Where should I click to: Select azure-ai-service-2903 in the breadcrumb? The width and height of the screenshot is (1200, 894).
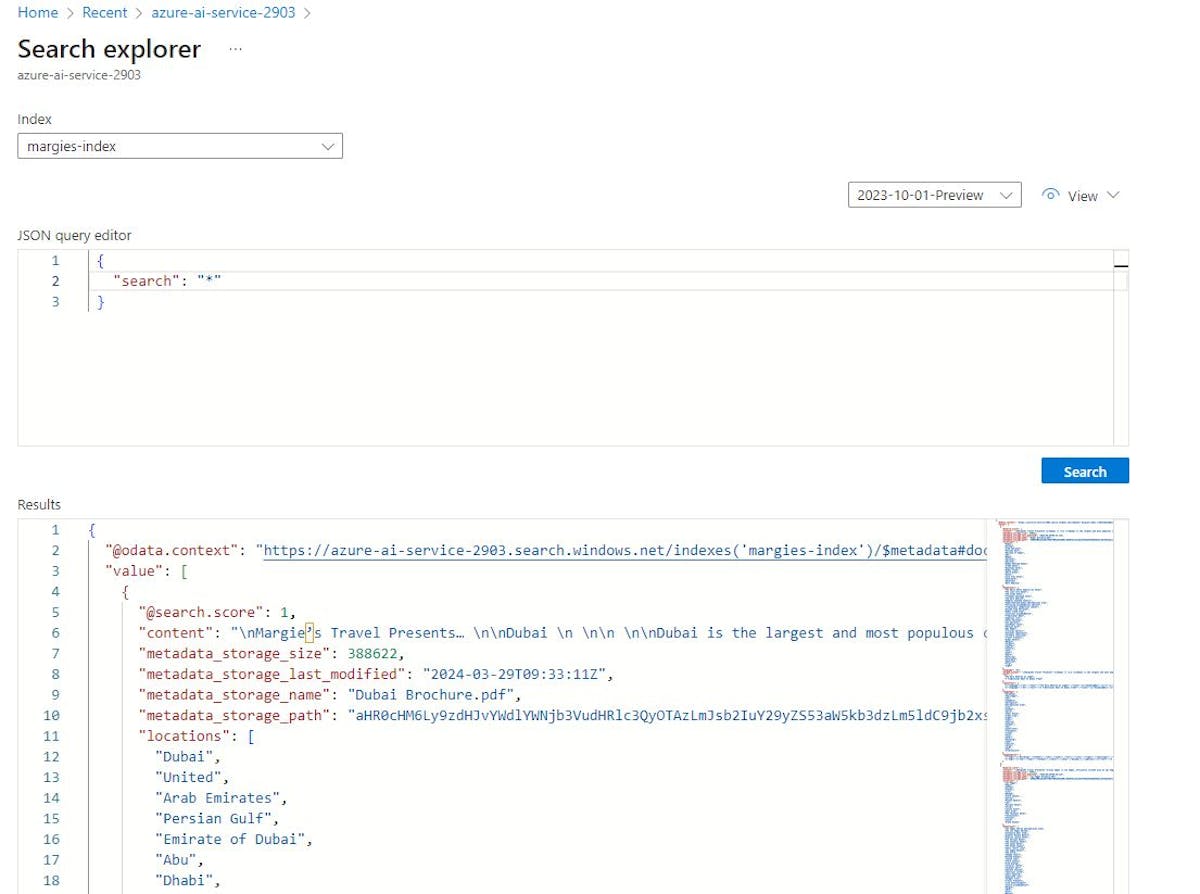pyautogui.click(x=222, y=13)
